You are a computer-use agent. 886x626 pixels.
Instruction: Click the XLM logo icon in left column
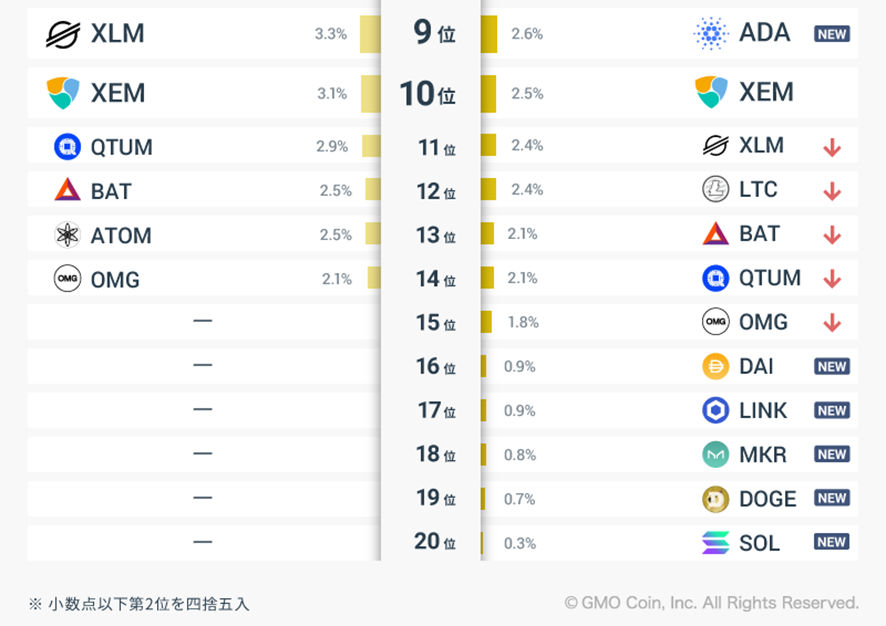[63, 34]
